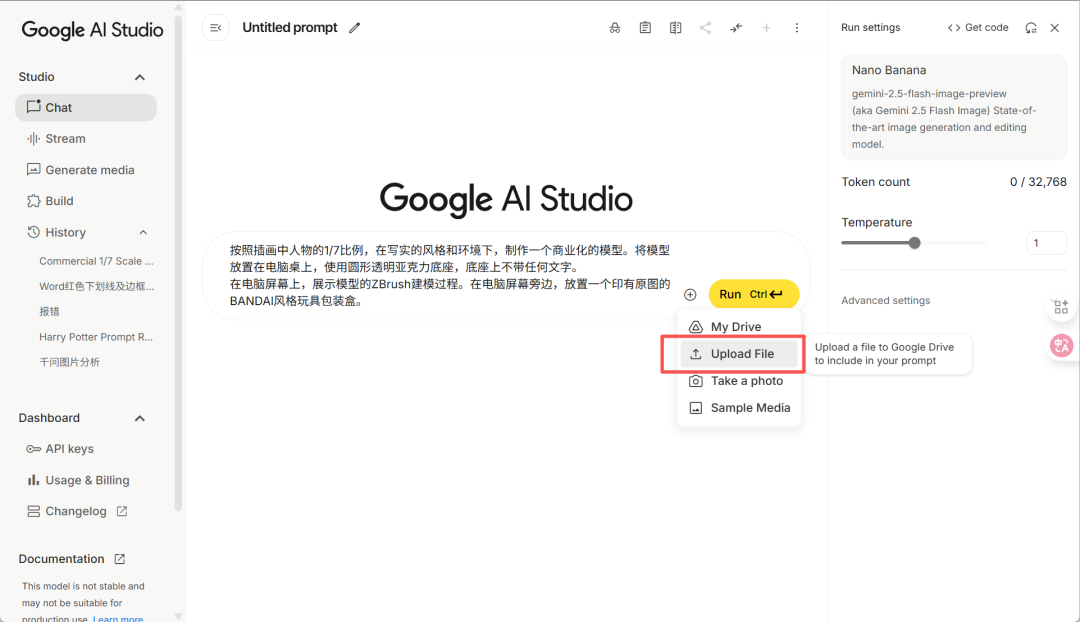Expand Advanced settings
This screenshot has width=1080, height=622.
(886, 300)
